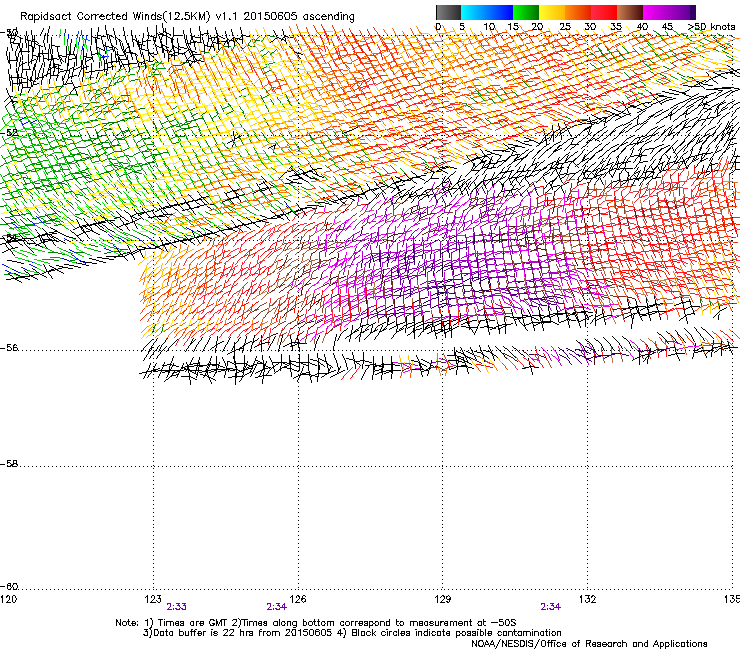Image resolution: width=740 pixels, height=650 pixels.
Task: Click the brown 35-40 knots color segment
Action: coord(630,12)
